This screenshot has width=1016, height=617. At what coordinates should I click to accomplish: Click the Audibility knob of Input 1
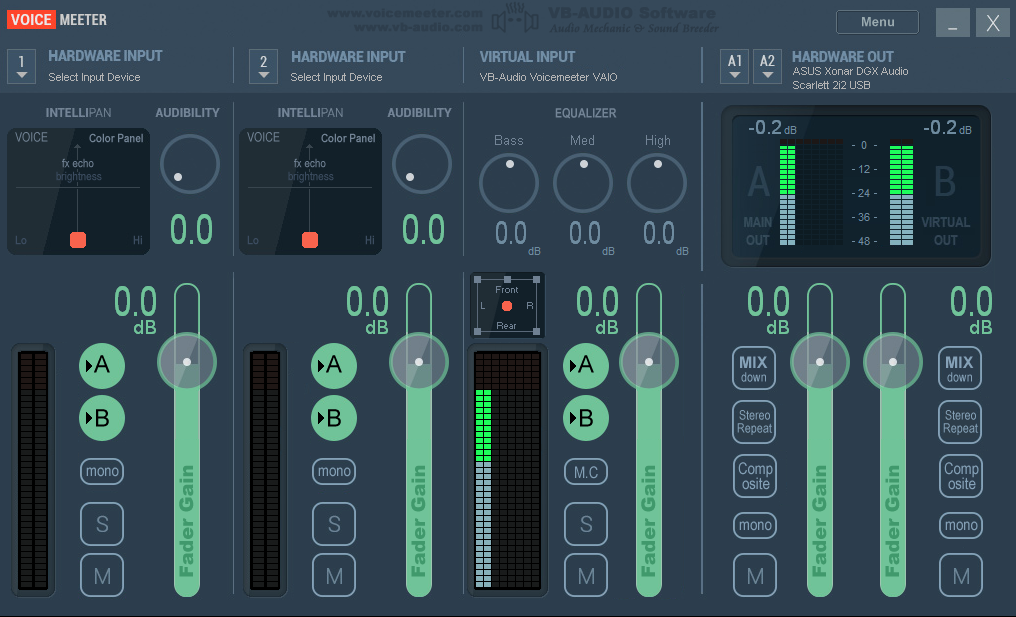pos(190,164)
